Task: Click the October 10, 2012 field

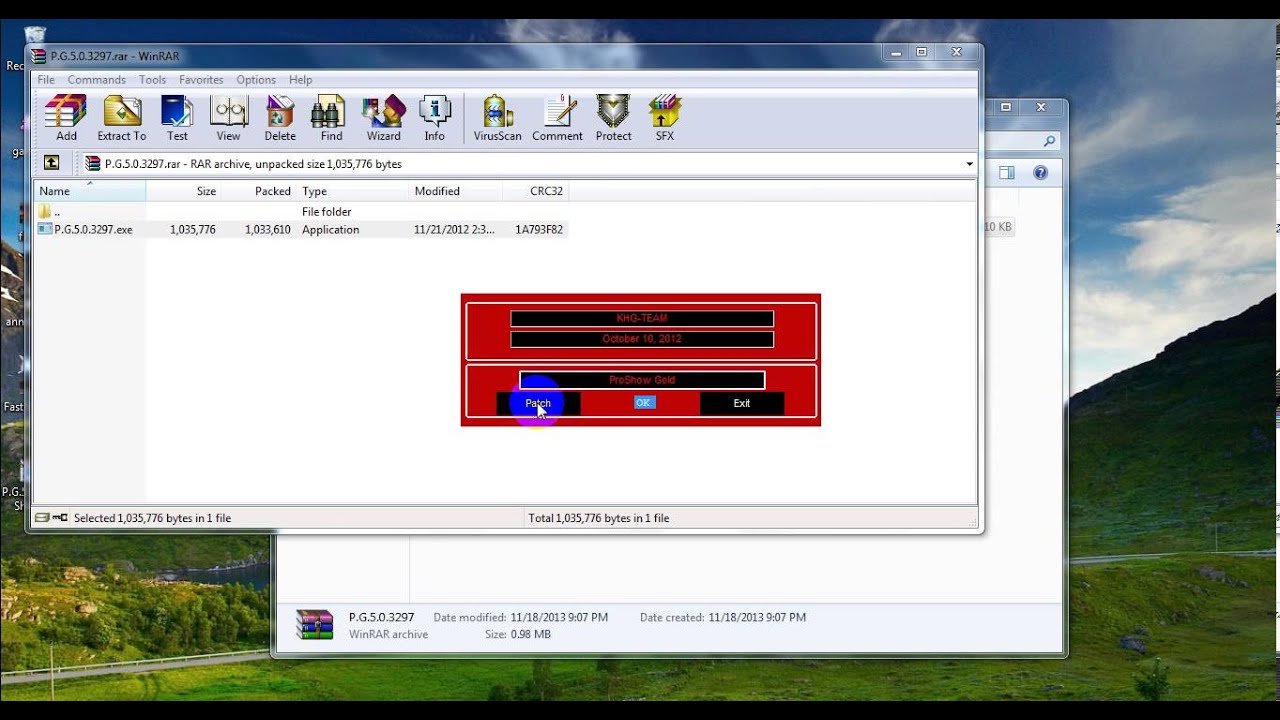Action: click(642, 339)
